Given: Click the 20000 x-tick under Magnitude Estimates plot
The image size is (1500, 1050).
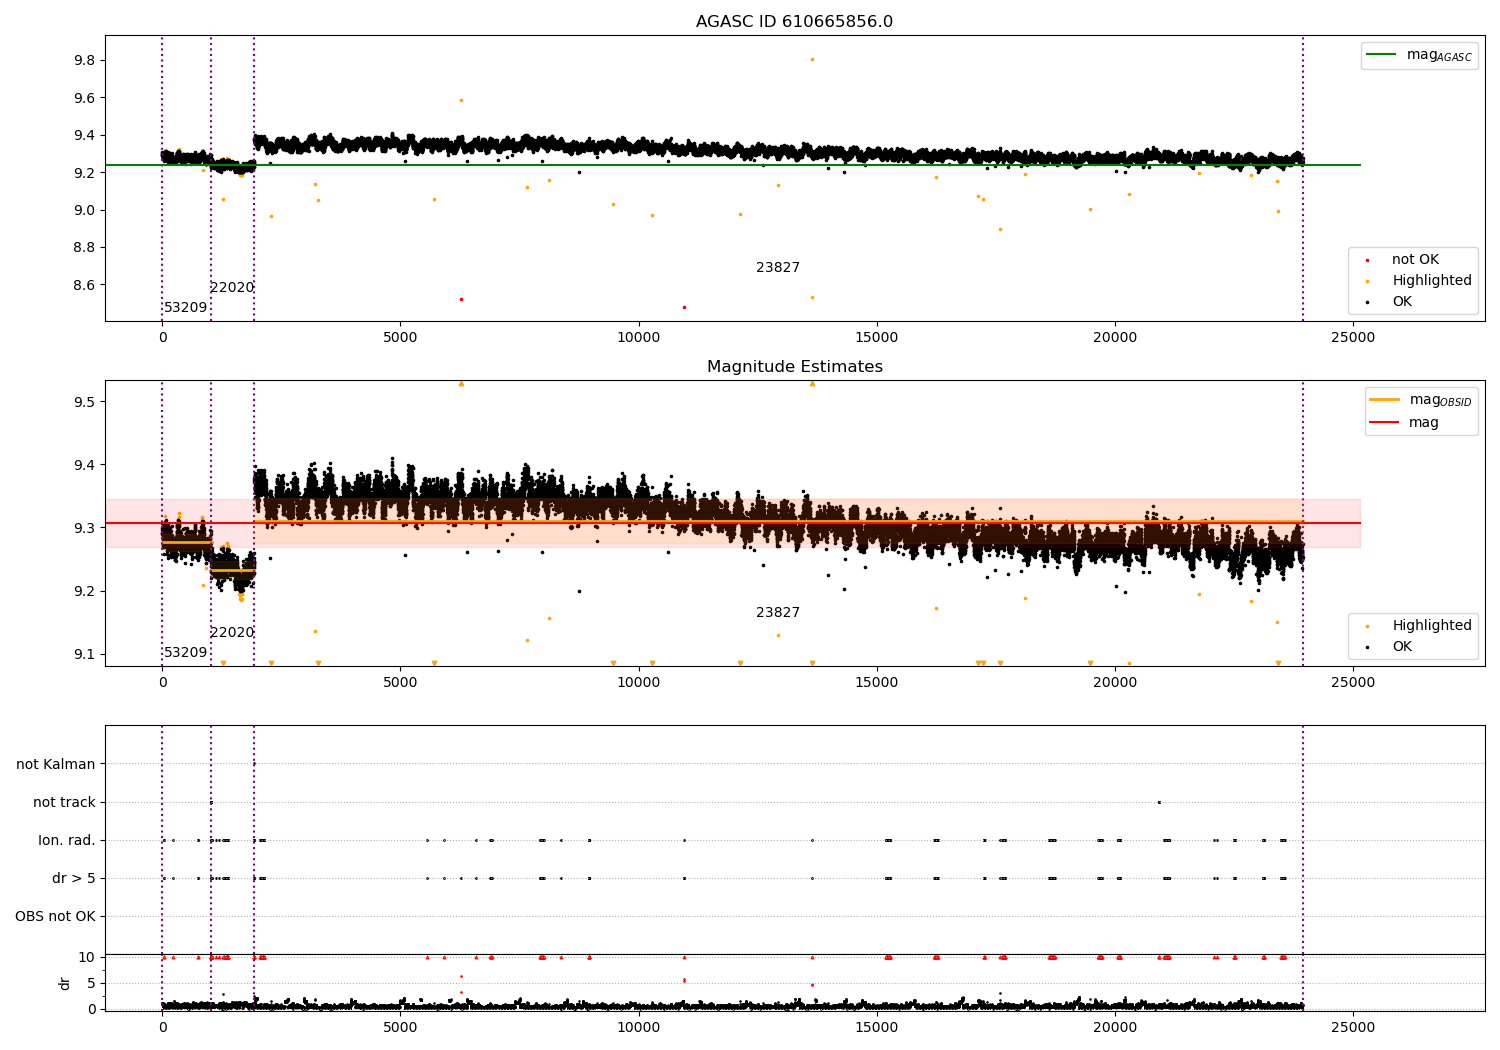Looking at the screenshot, I should click(1115, 682).
